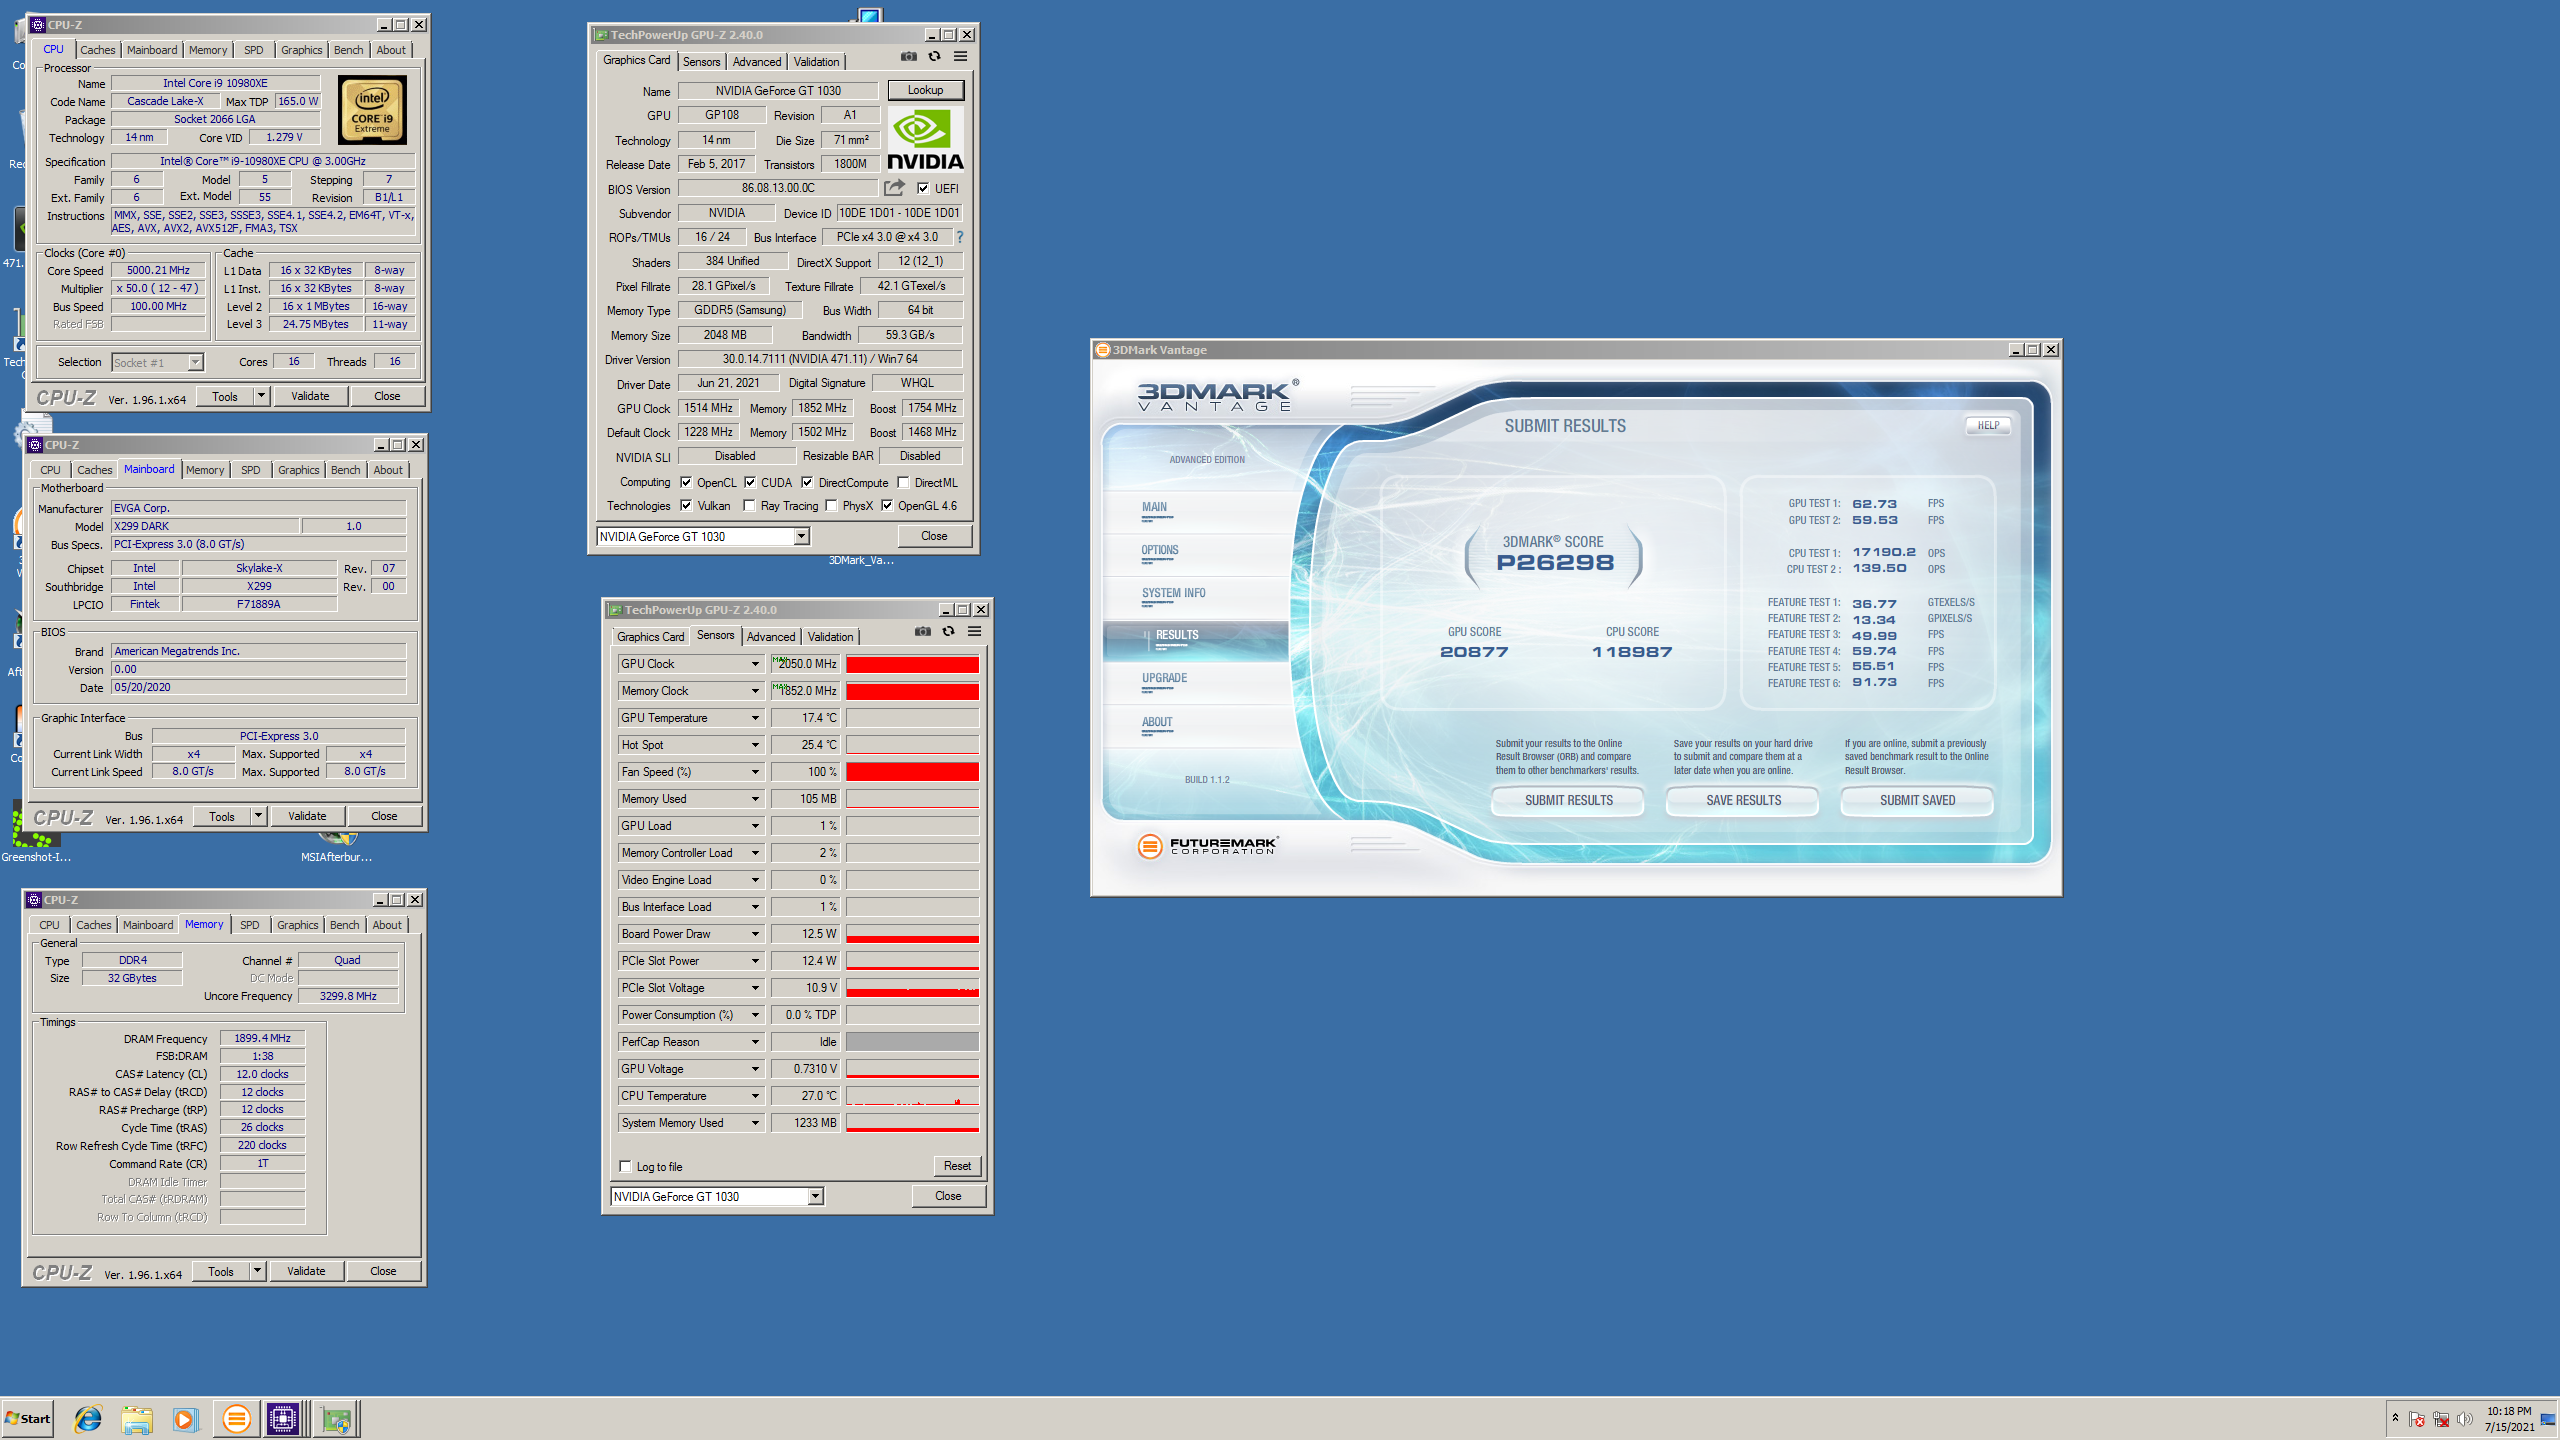Click the question mark beside Bus Interface

click(x=960, y=237)
